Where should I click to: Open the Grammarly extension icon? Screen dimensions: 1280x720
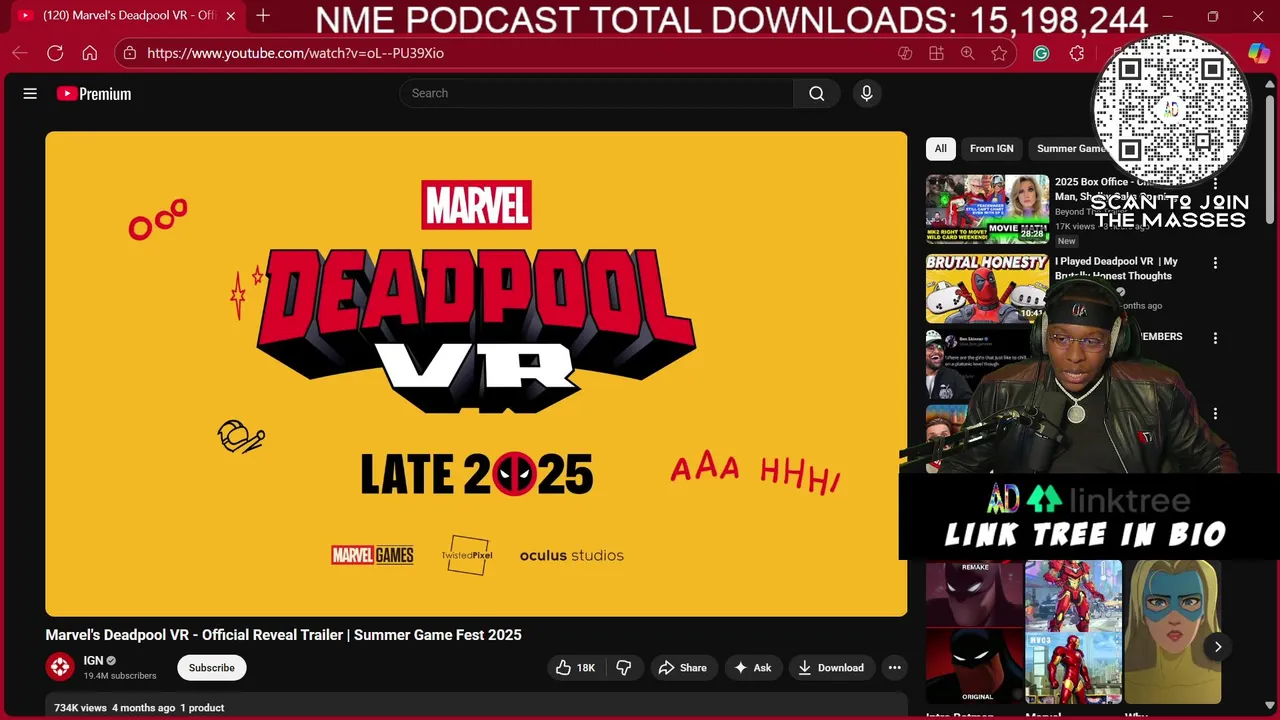click(1041, 54)
